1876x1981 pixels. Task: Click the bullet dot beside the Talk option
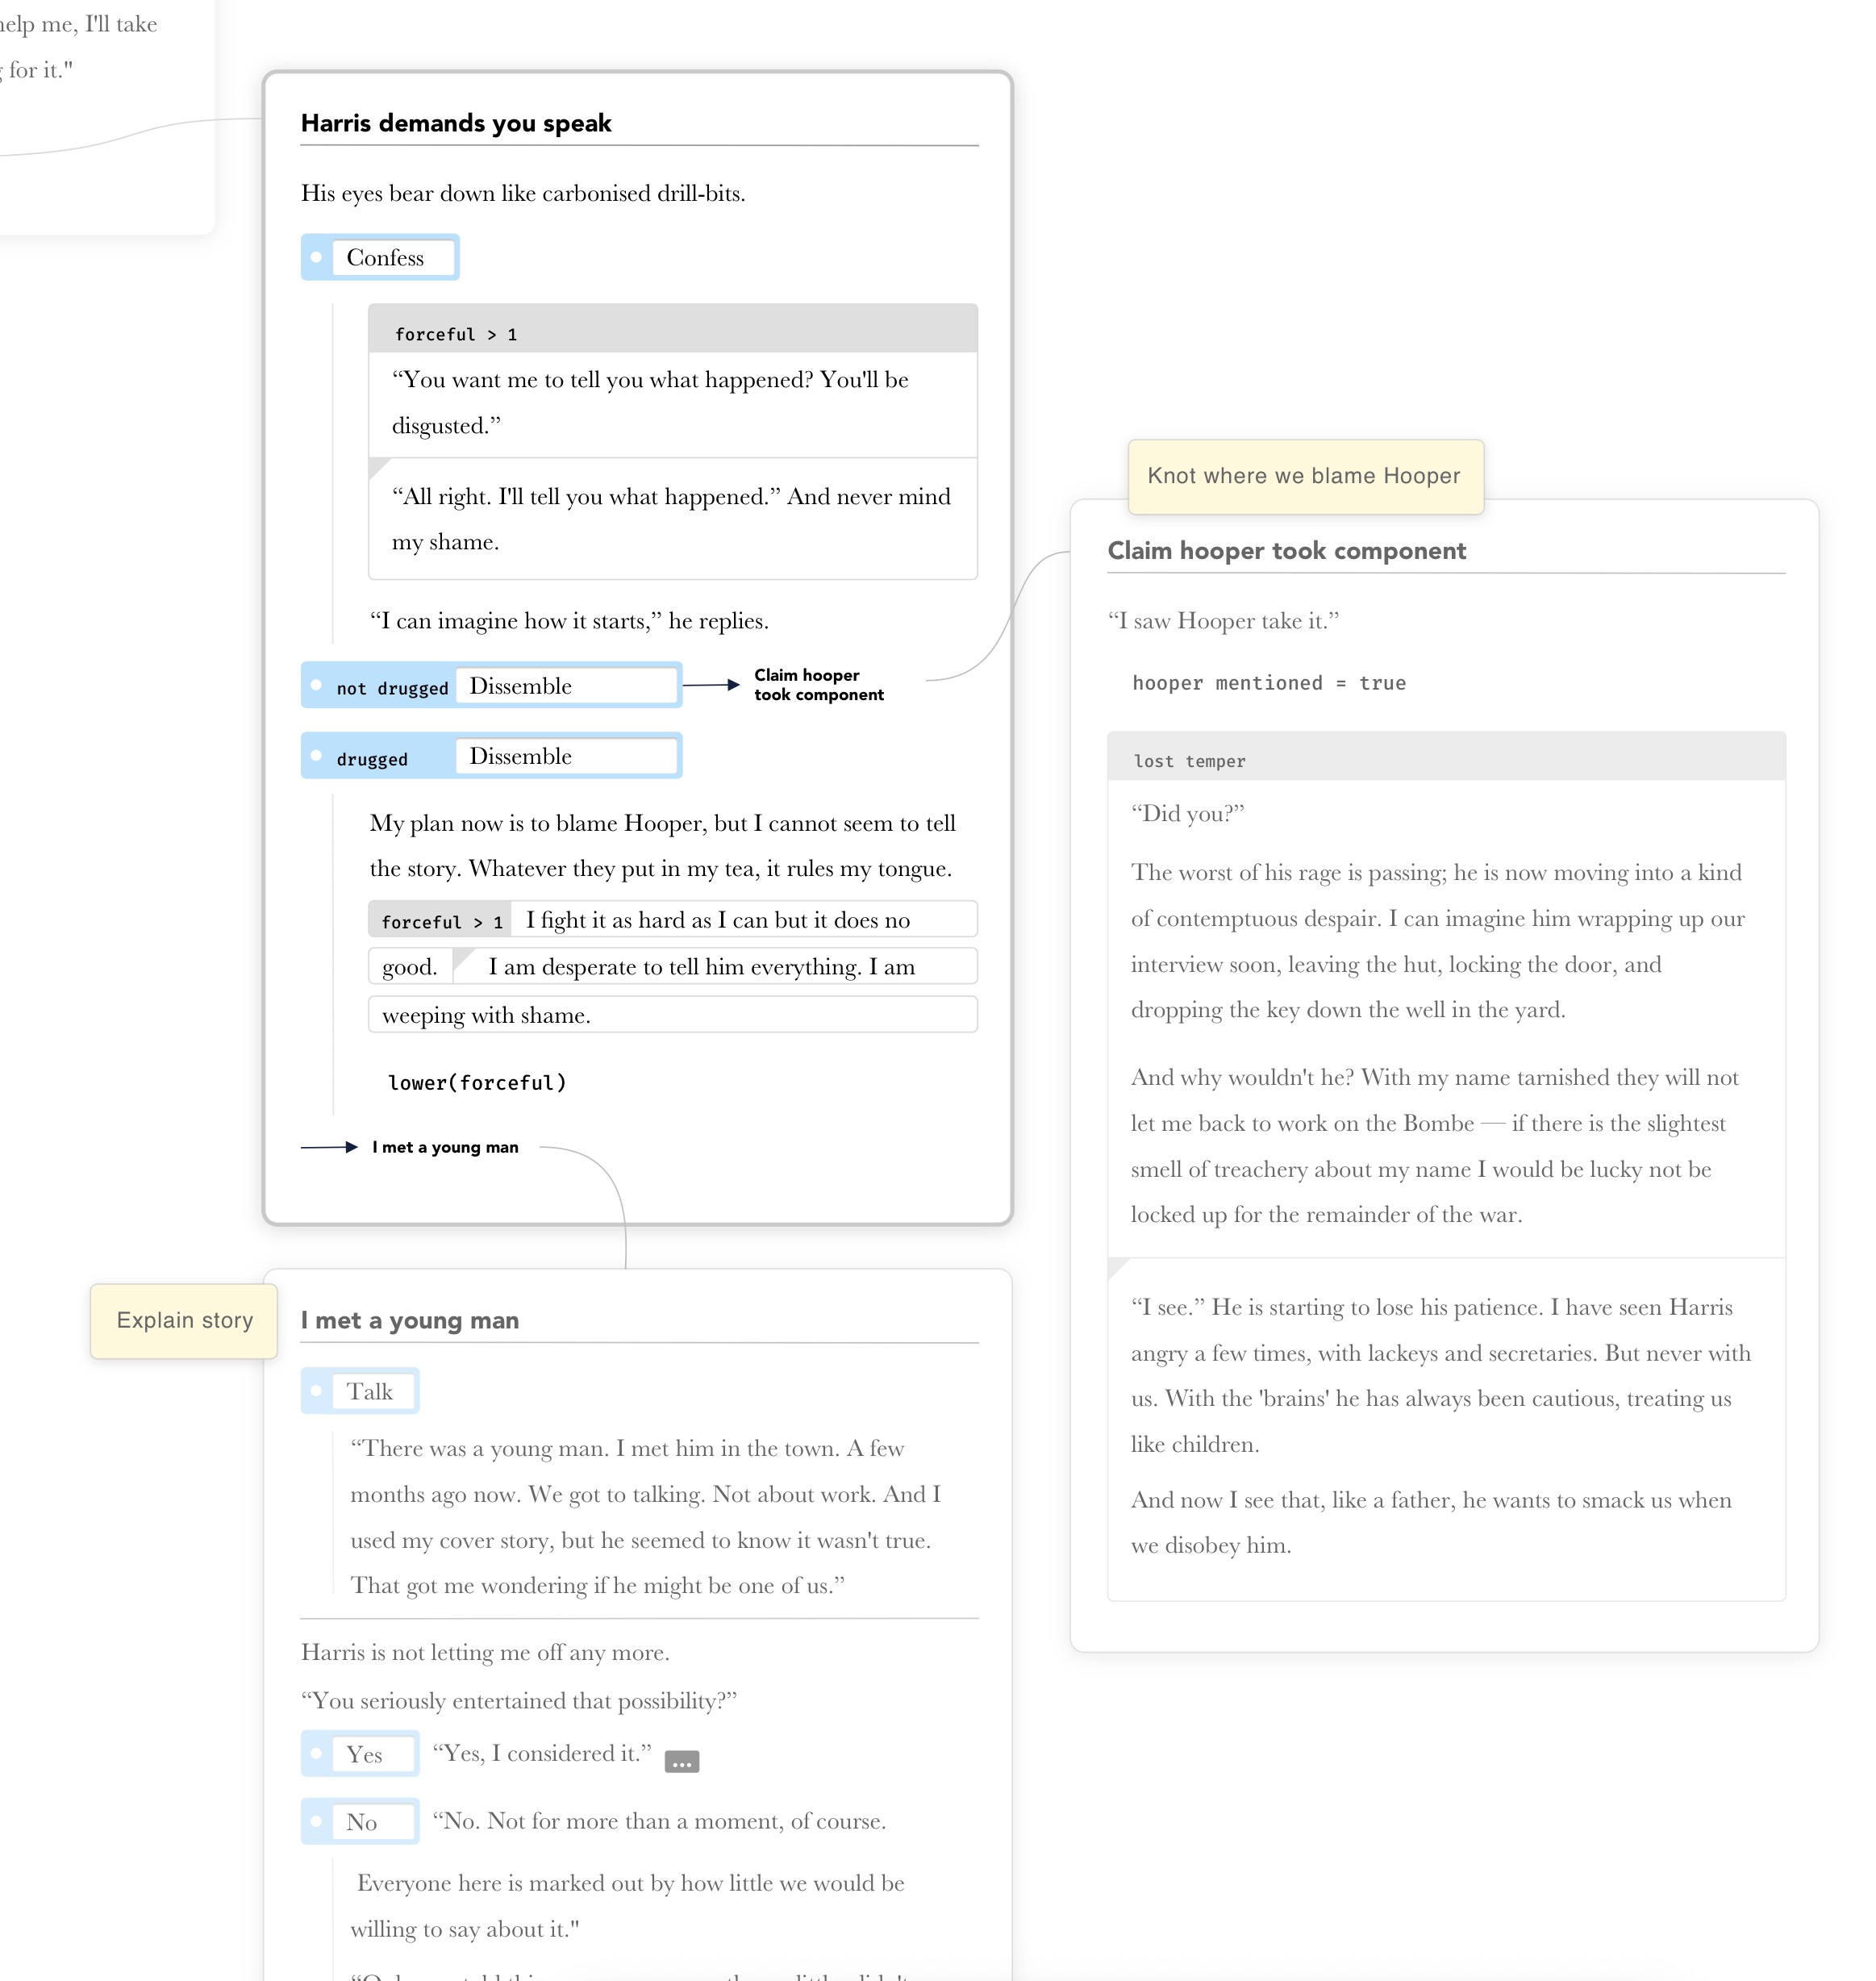[x=318, y=1391]
